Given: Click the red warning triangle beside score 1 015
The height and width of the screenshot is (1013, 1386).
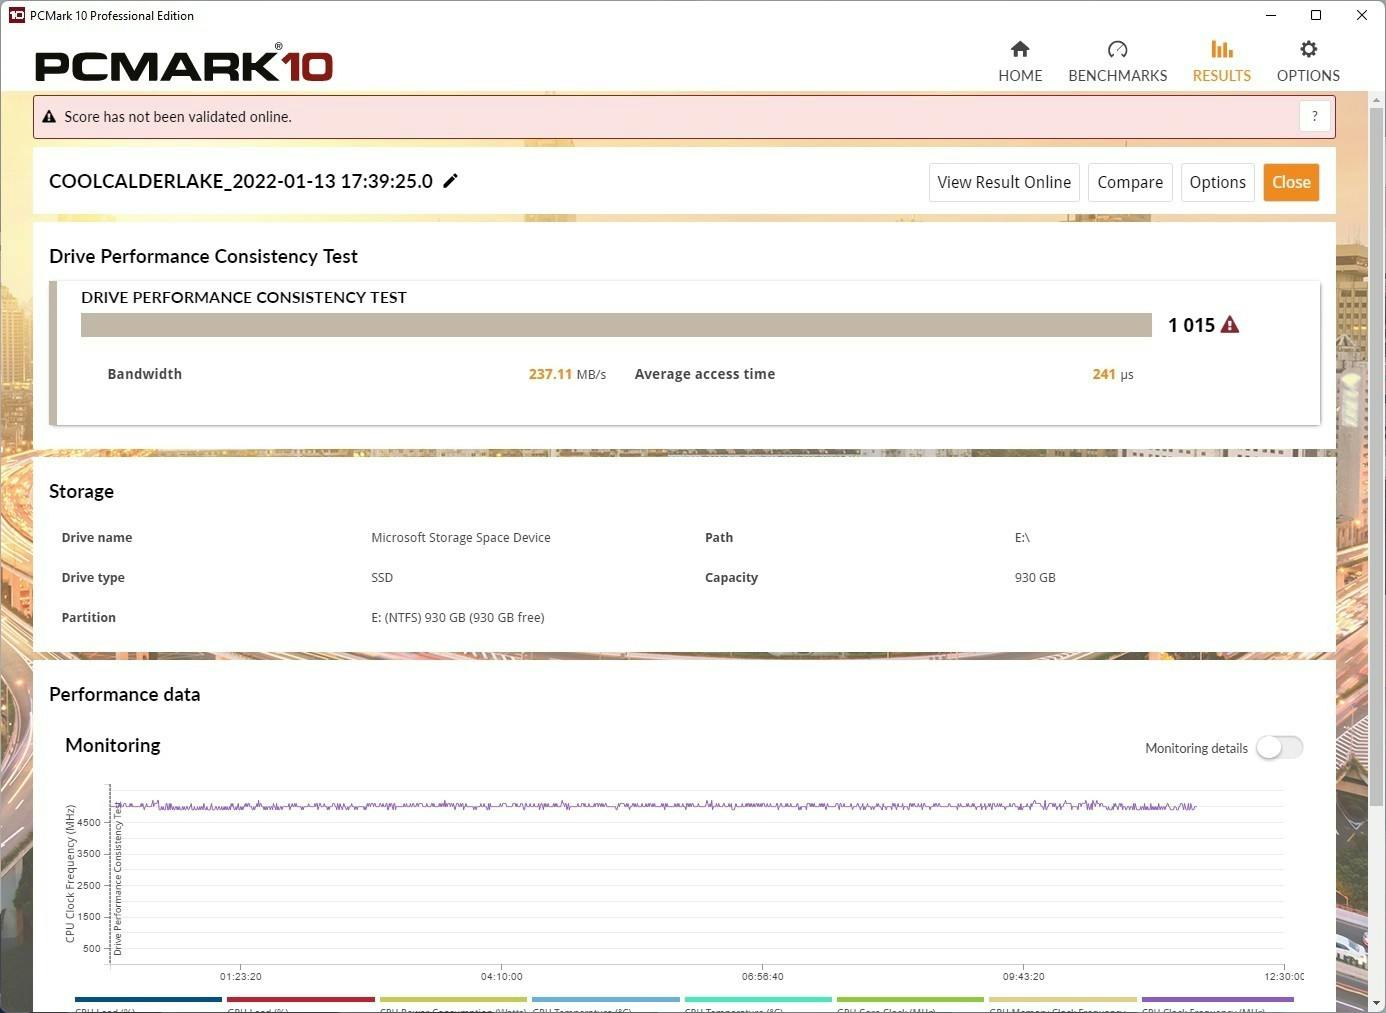Looking at the screenshot, I should coord(1230,325).
